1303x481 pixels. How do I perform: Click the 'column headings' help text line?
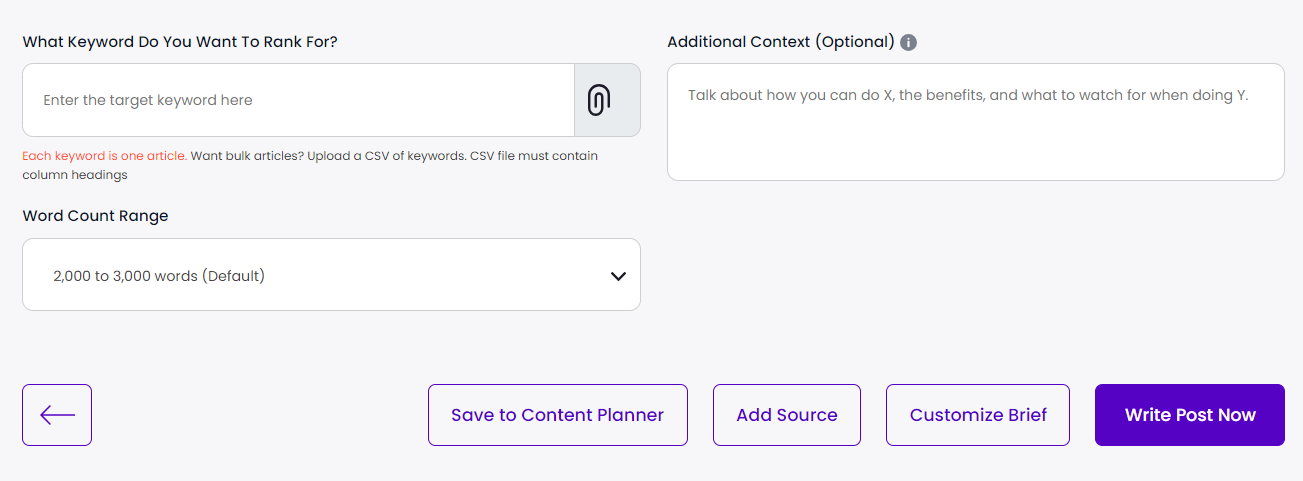click(74, 175)
